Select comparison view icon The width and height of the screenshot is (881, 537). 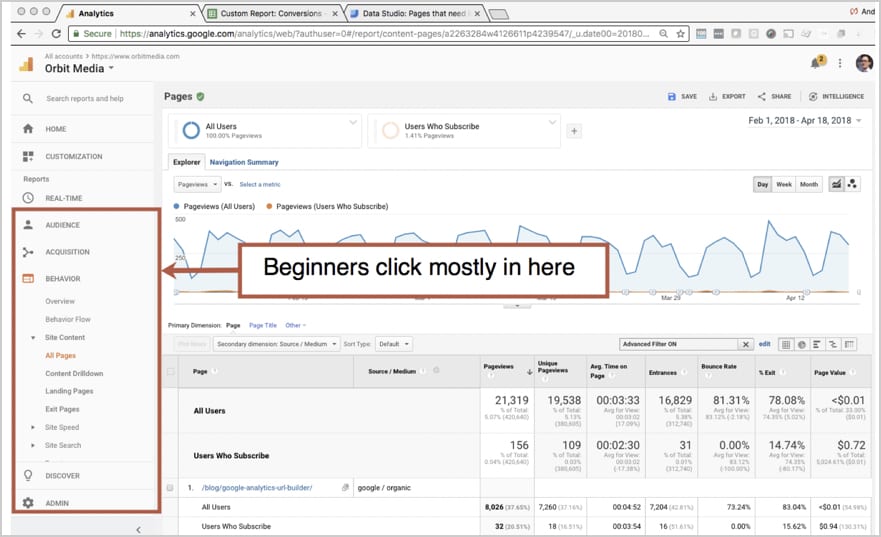[833, 344]
